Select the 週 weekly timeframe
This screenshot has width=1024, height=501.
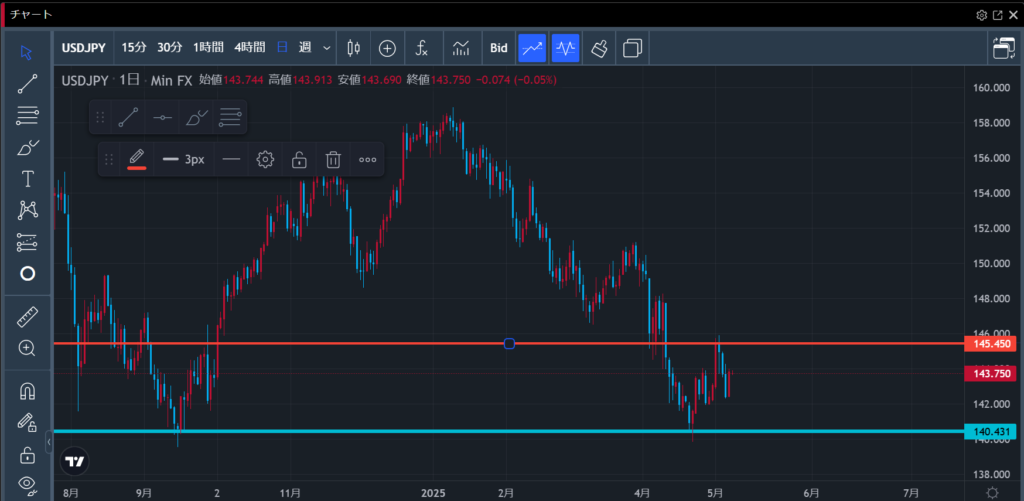[305, 48]
